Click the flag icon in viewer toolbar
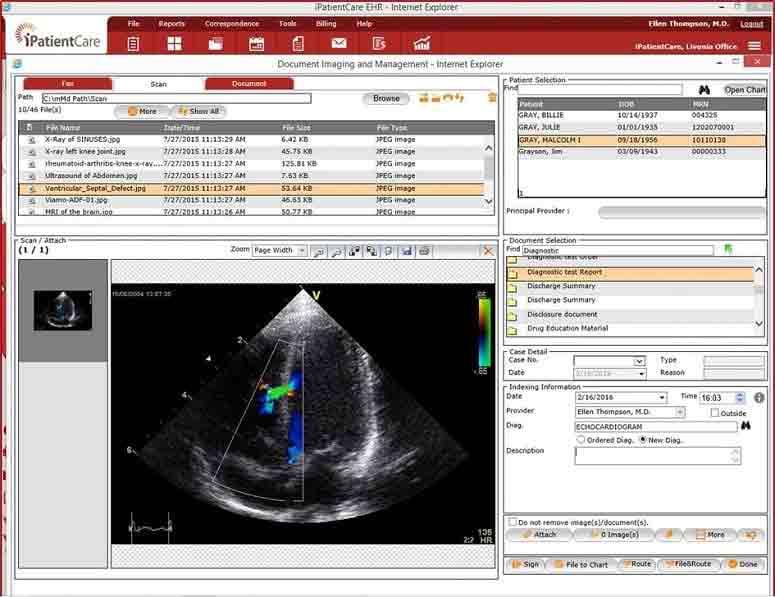 click(389, 252)
